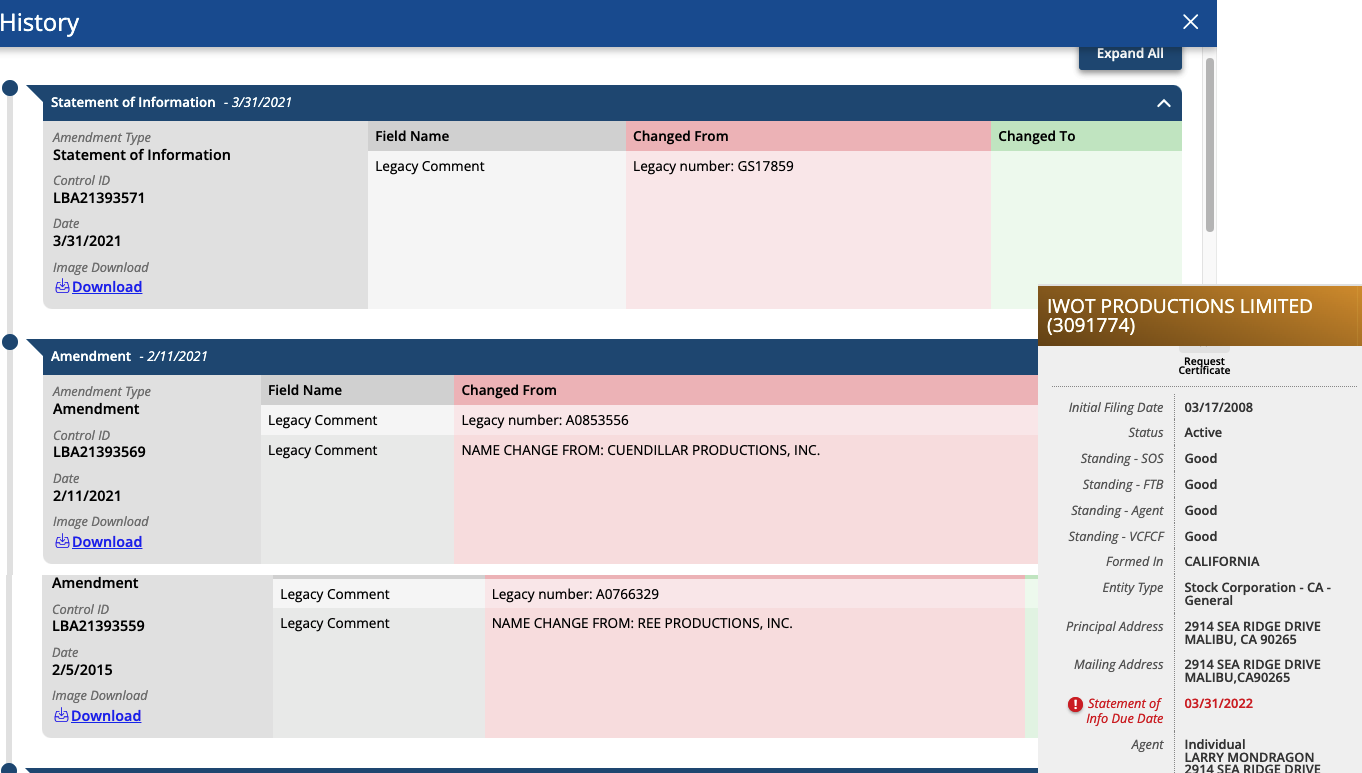Click Principal Address 2914 SEA RIDGE DRIVE
The image size is (1362, 773).
coord(1252,627)
